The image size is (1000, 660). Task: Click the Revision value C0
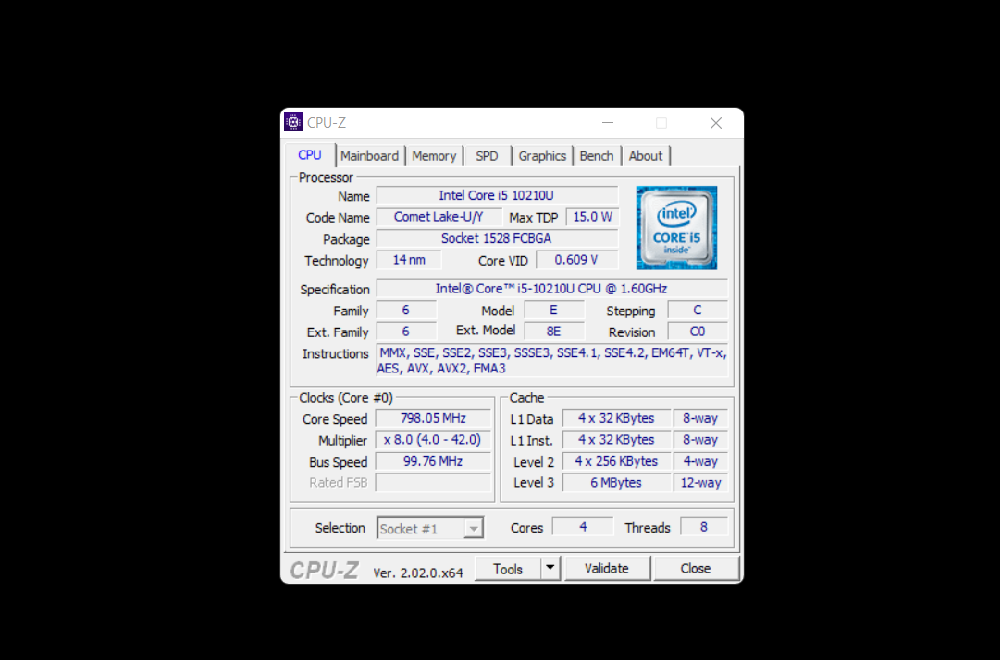pyautogui.click(x=697, y=332)
